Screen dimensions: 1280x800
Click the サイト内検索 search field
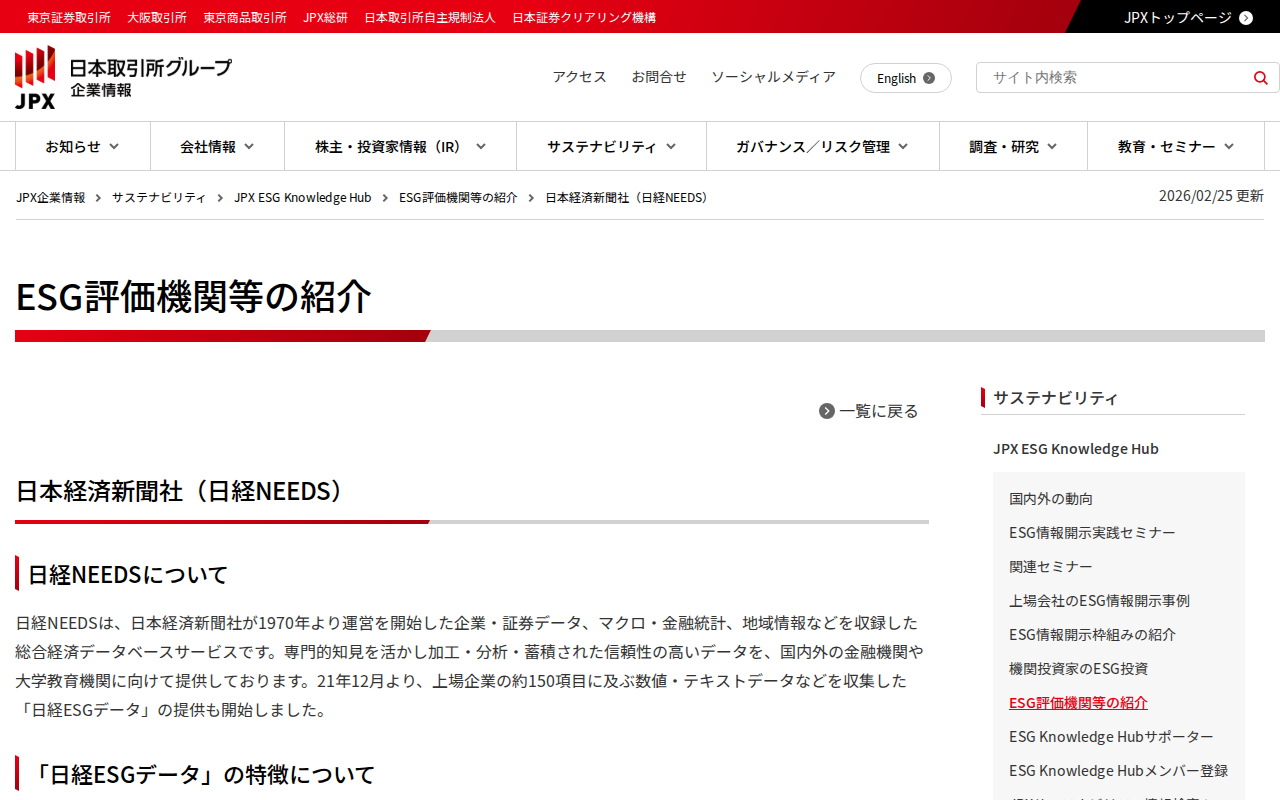[x=1115, y=78]
